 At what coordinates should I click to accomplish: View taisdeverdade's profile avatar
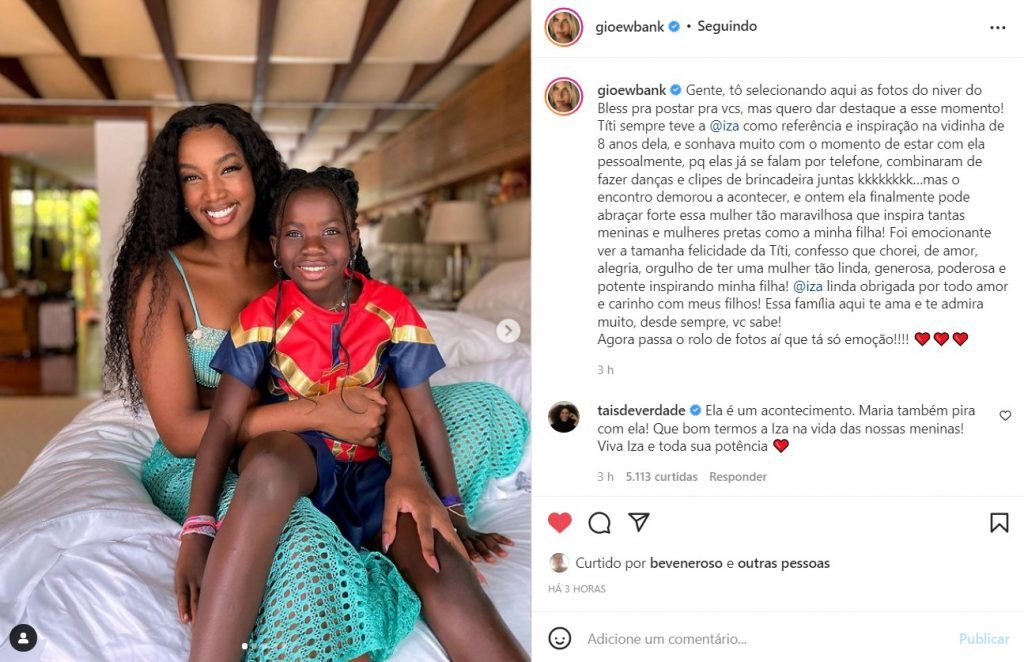[563, 417]
